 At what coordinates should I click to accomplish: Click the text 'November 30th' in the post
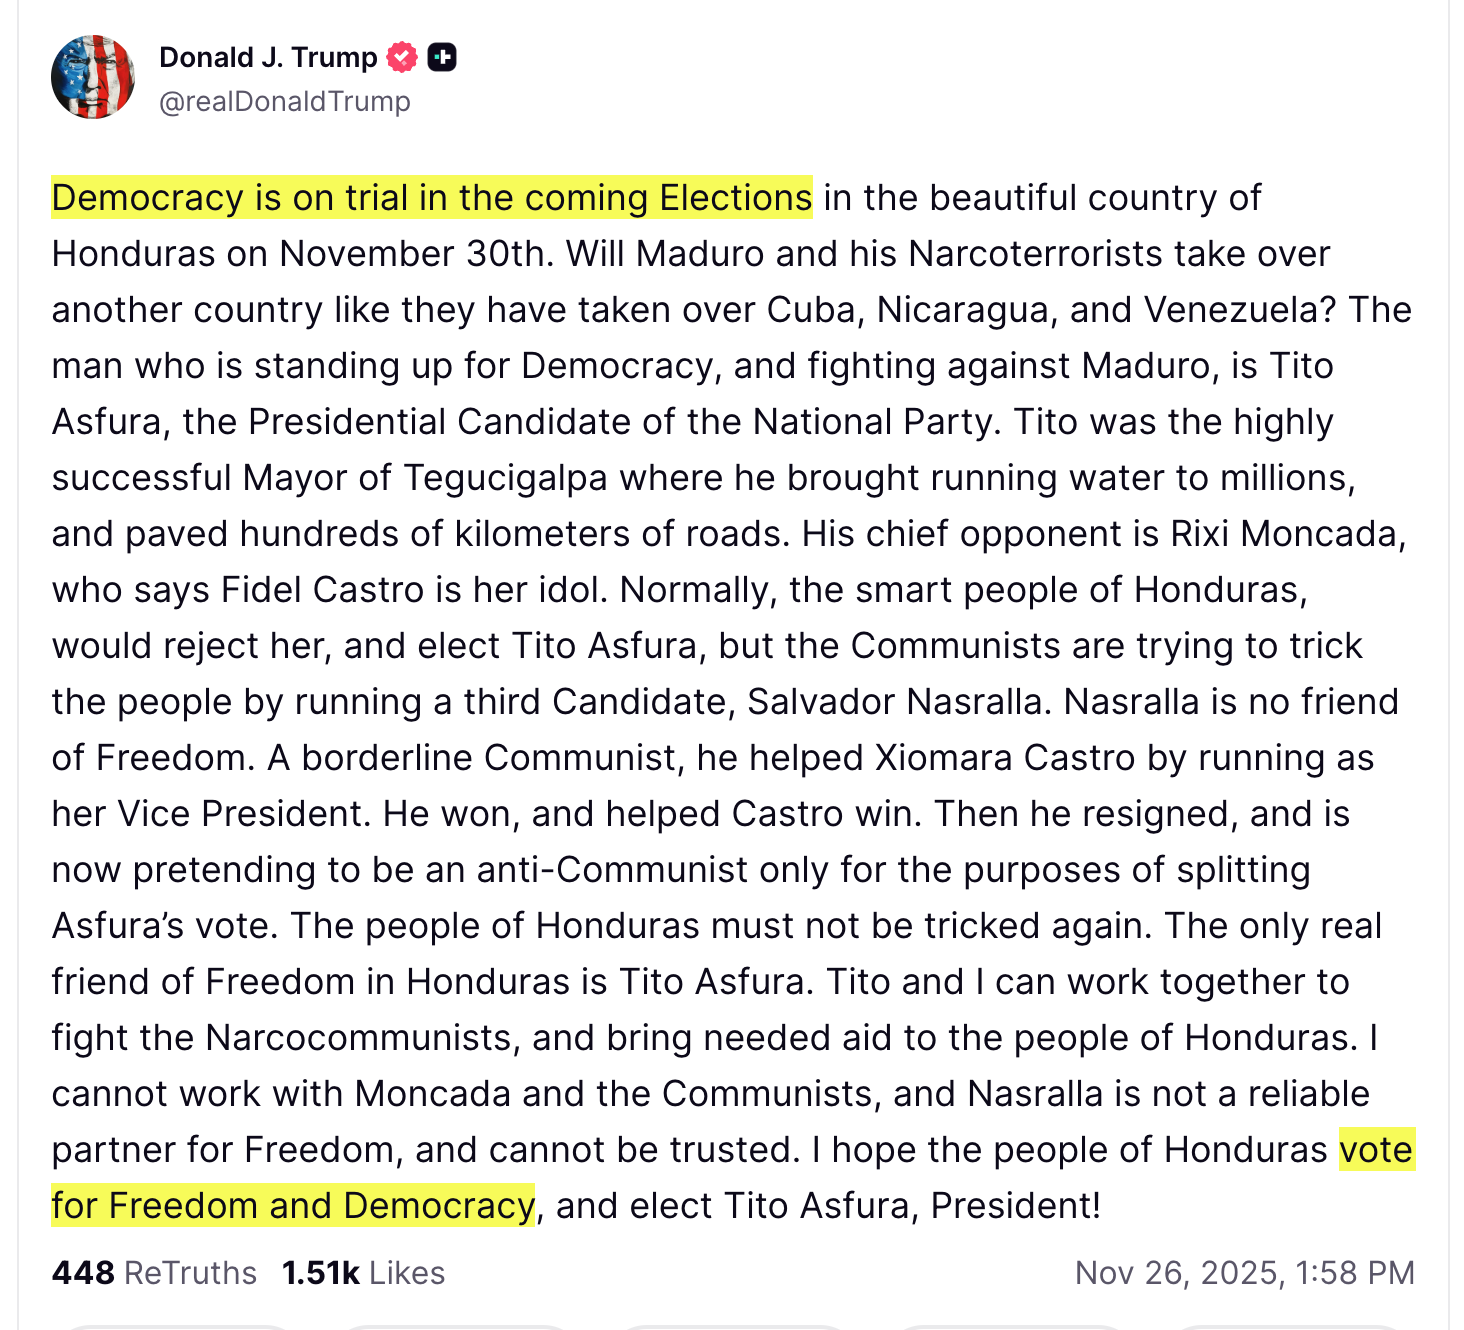coord(415,254)
